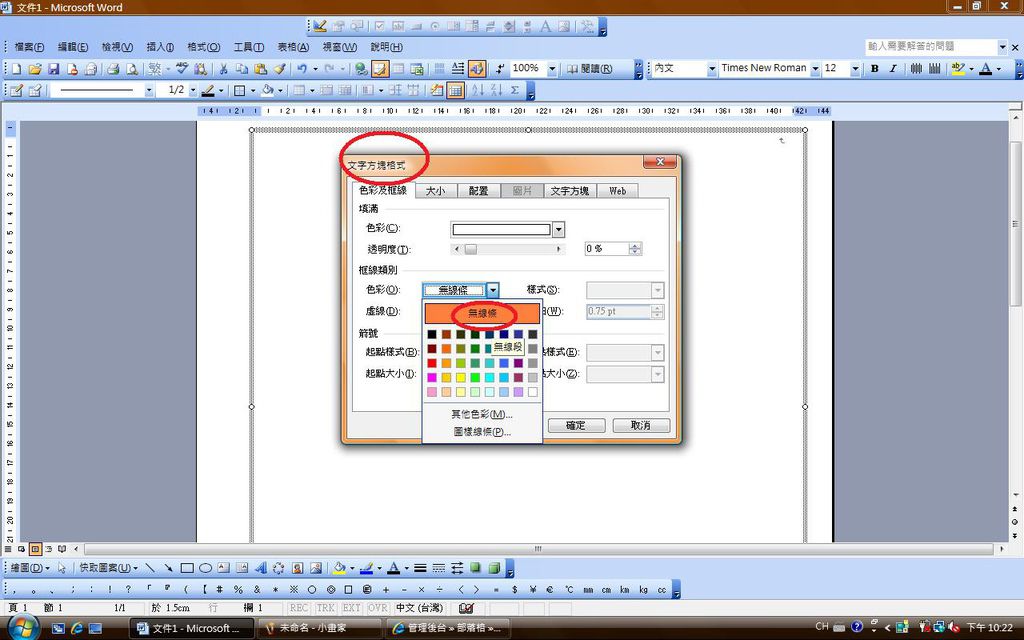Screen dimensions: 1024x640
Task: Collapse the line color dropdown arrow
Action: click(493, 290)
